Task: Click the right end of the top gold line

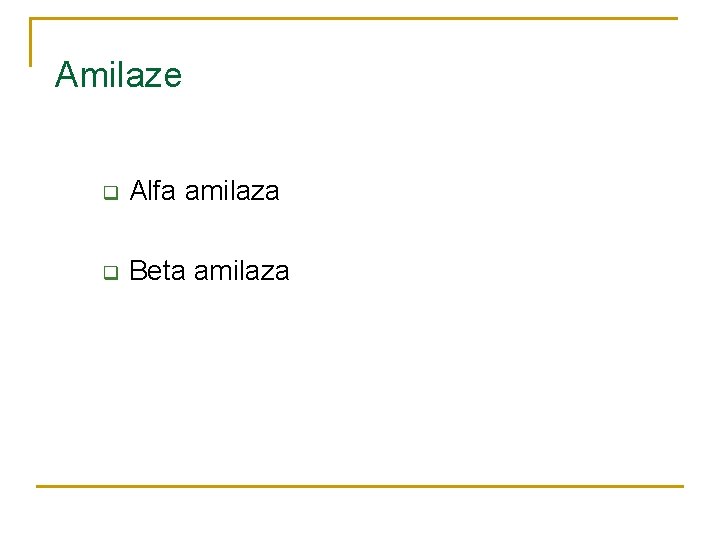Action: coord(675,18)
